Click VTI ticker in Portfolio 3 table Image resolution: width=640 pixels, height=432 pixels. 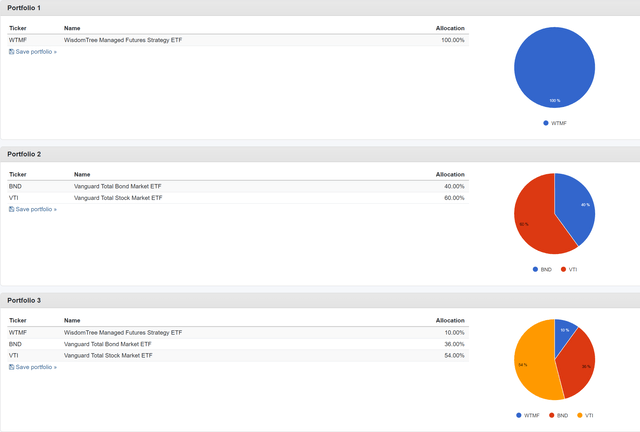coord(13,355)
